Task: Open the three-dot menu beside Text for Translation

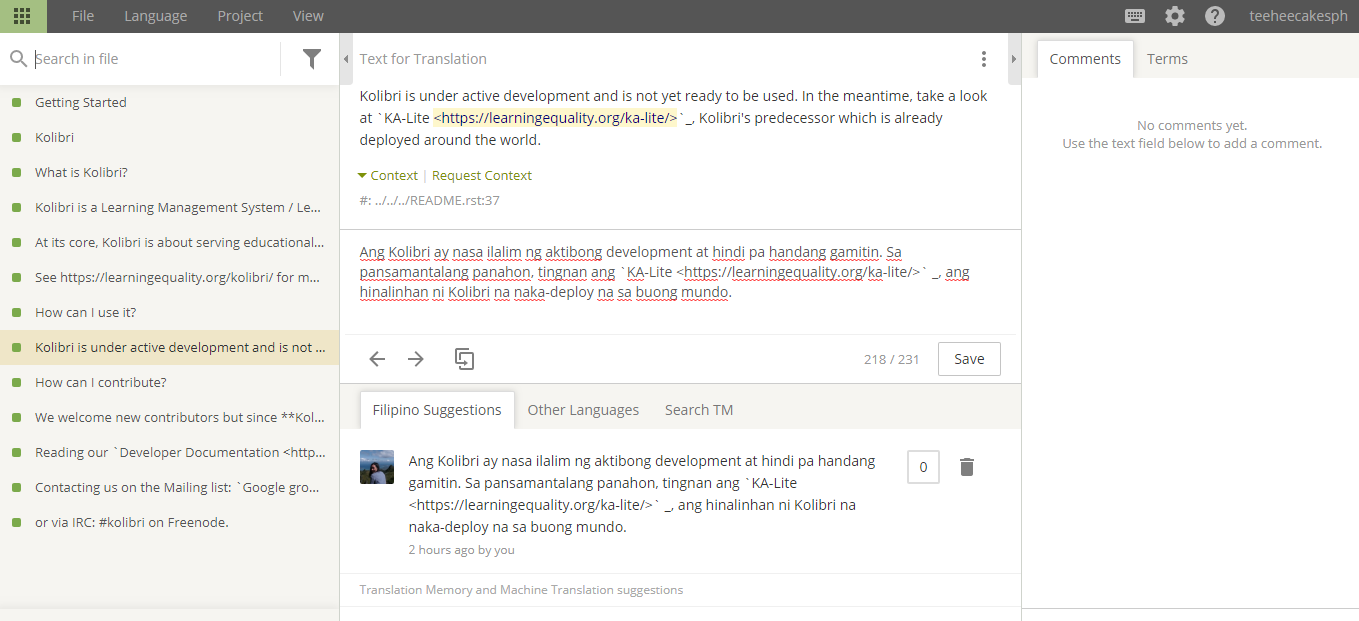Action: pos(984,59)
